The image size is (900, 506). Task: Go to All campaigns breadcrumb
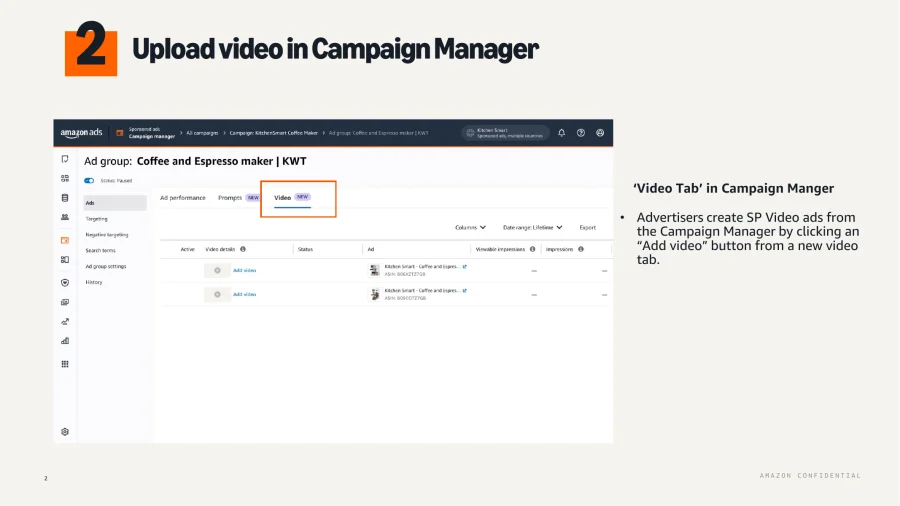coord(202,133)
